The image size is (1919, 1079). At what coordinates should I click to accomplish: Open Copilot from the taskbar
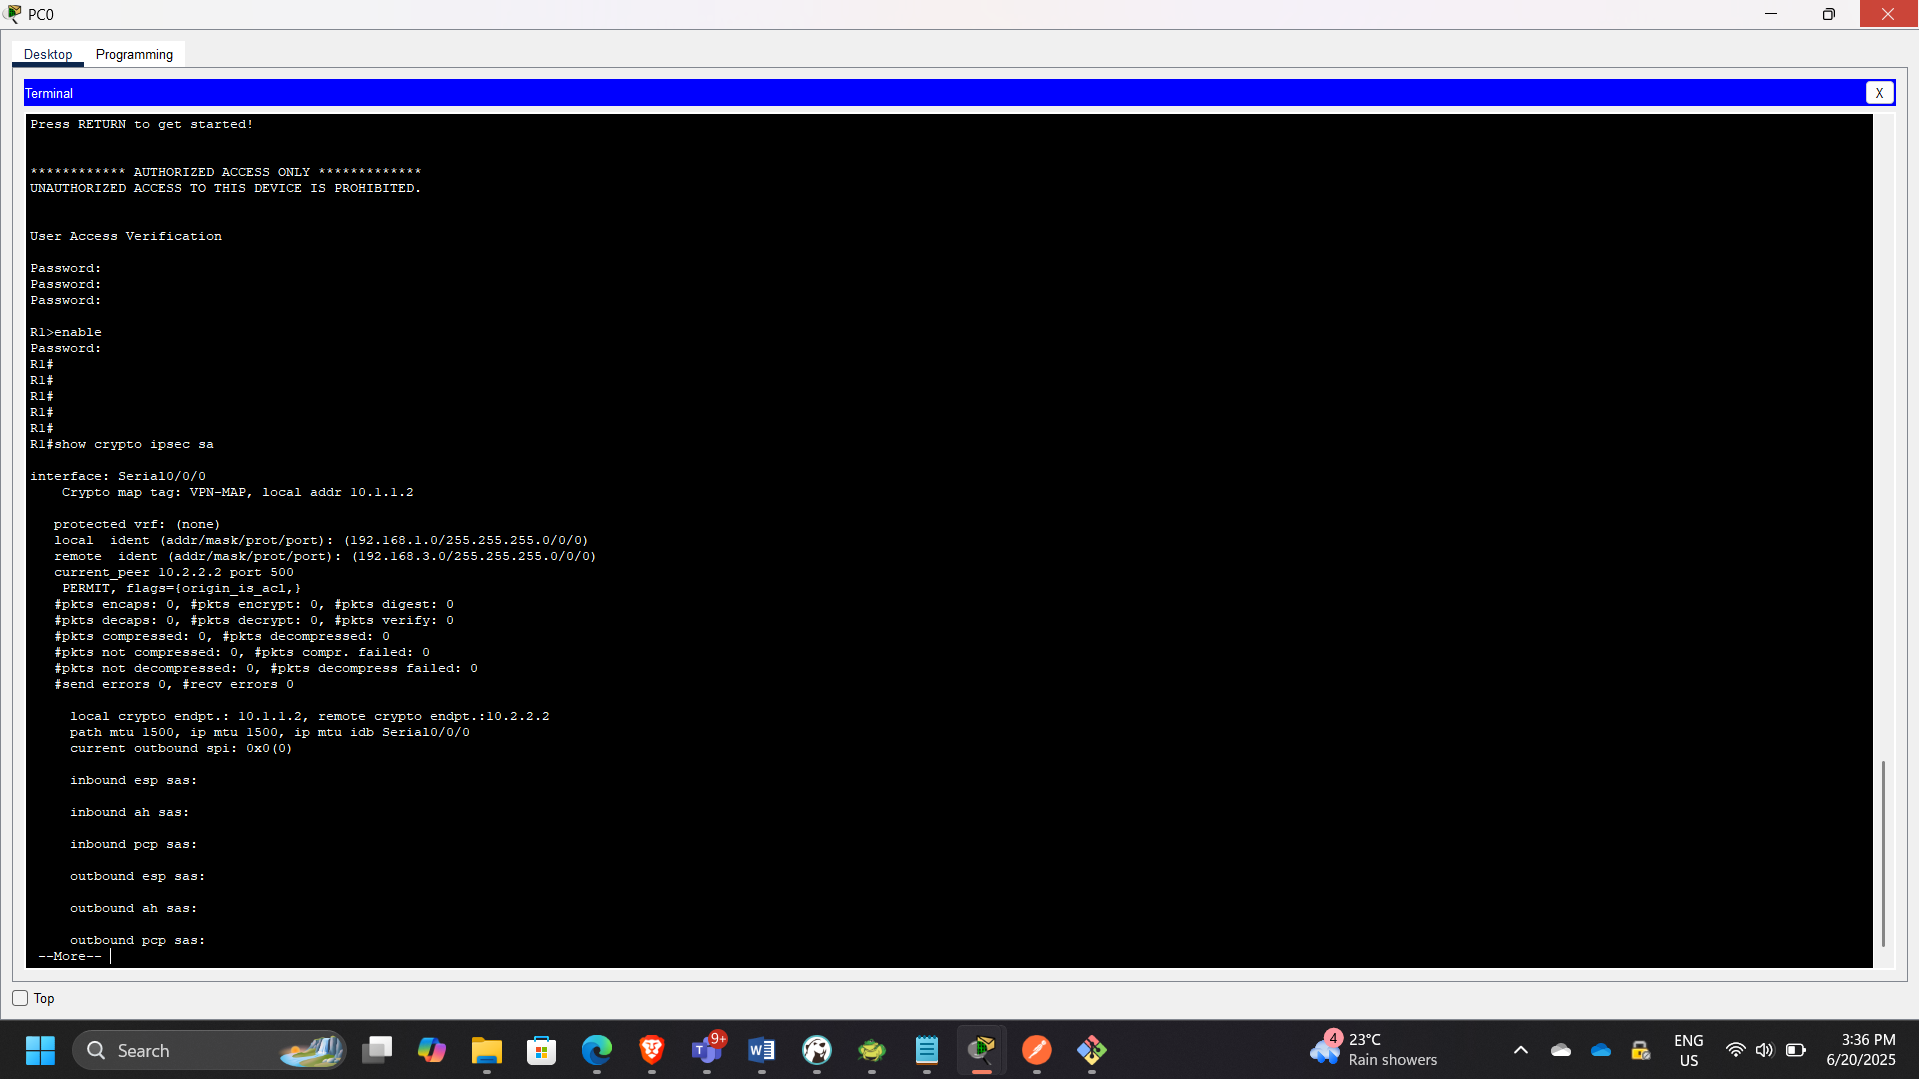(431, 1050)
